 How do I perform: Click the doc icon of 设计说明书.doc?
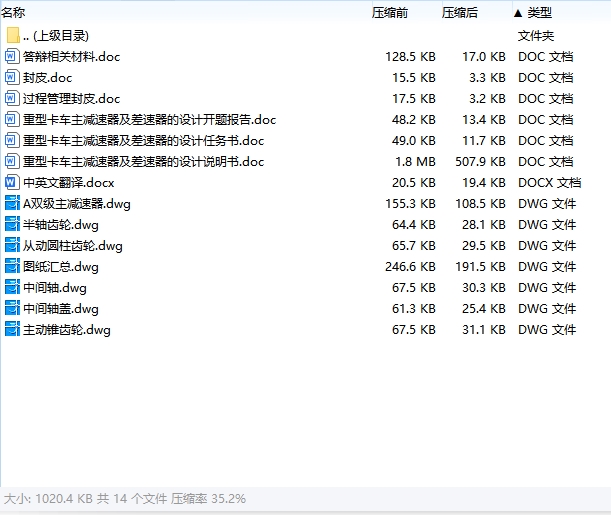coord(12,162)
